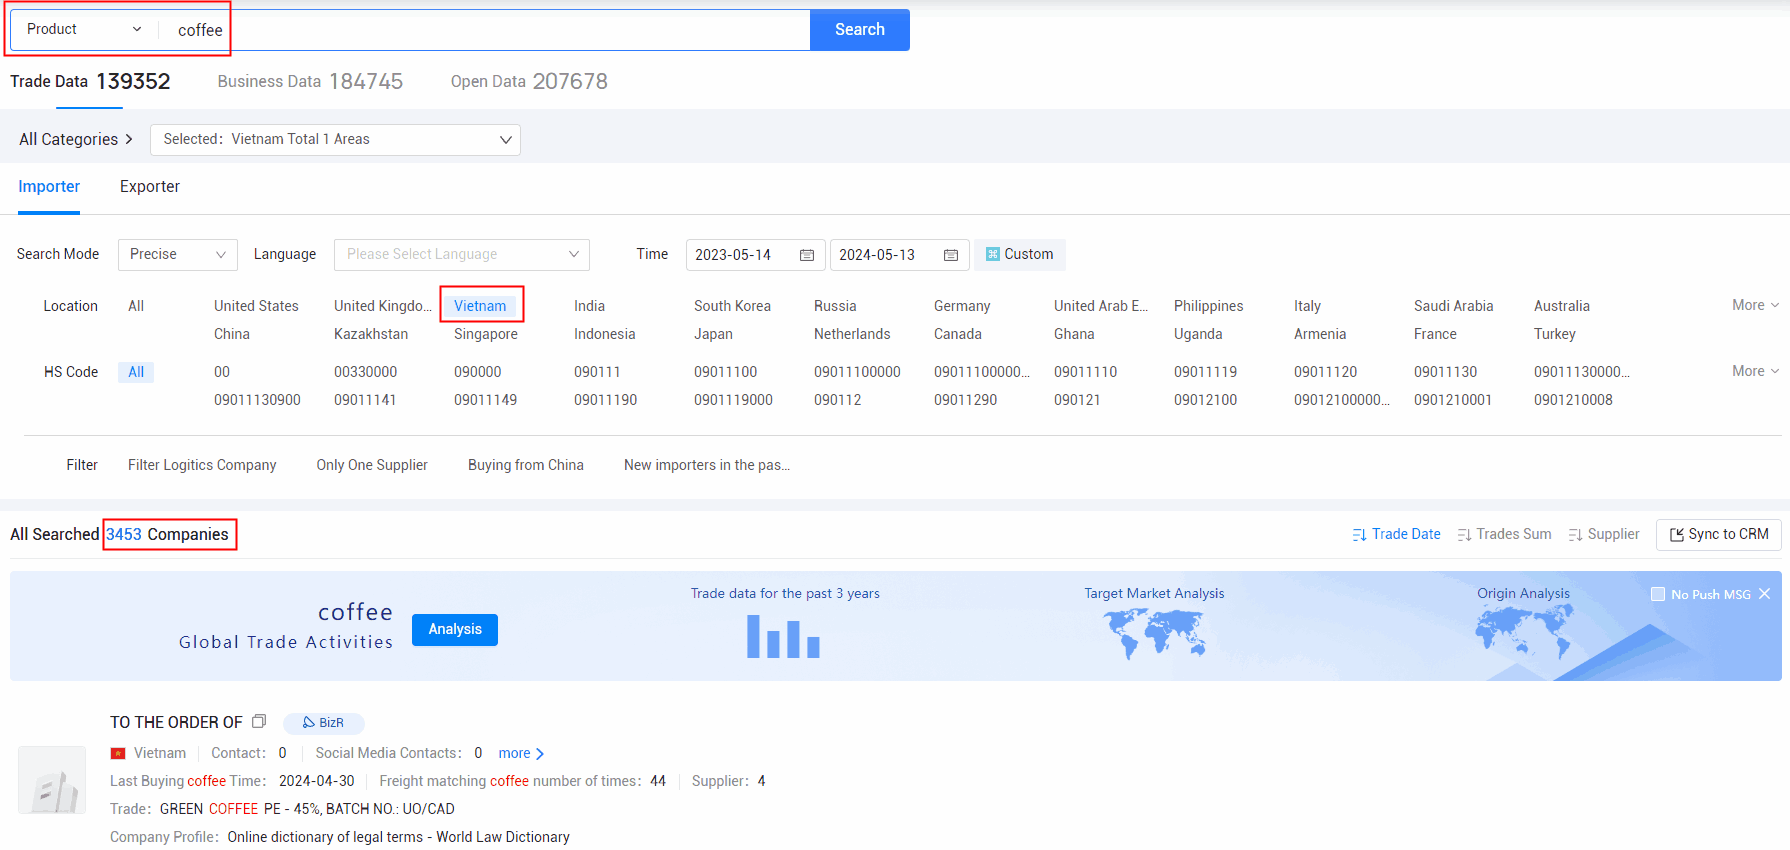
Task: Select HS code 090111
Action: pos(597,372)
